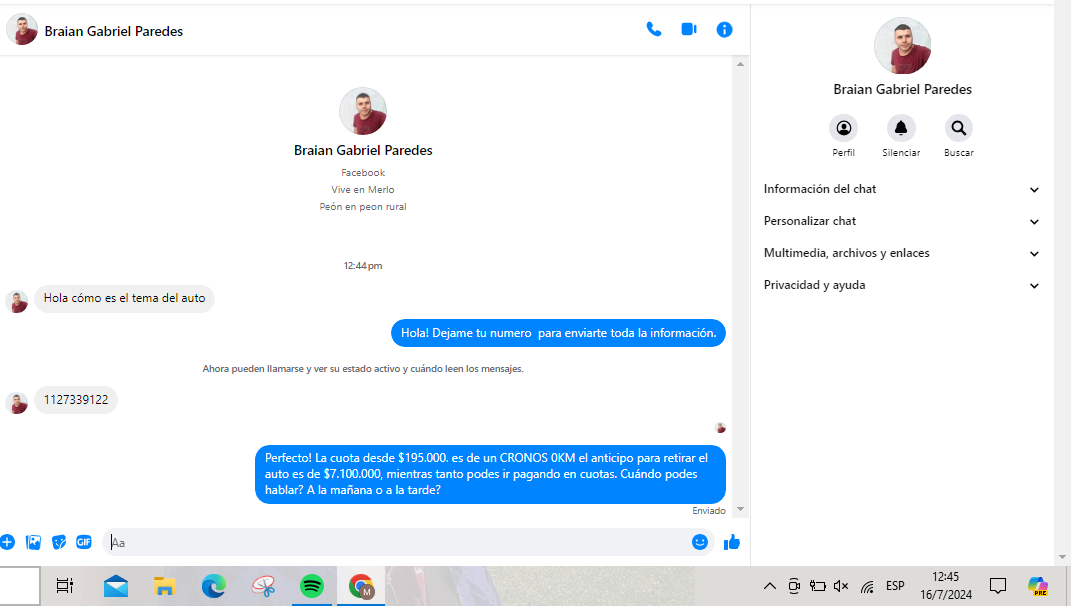Expand Información del chat section

pyautogui.click(x=901, y=189)
